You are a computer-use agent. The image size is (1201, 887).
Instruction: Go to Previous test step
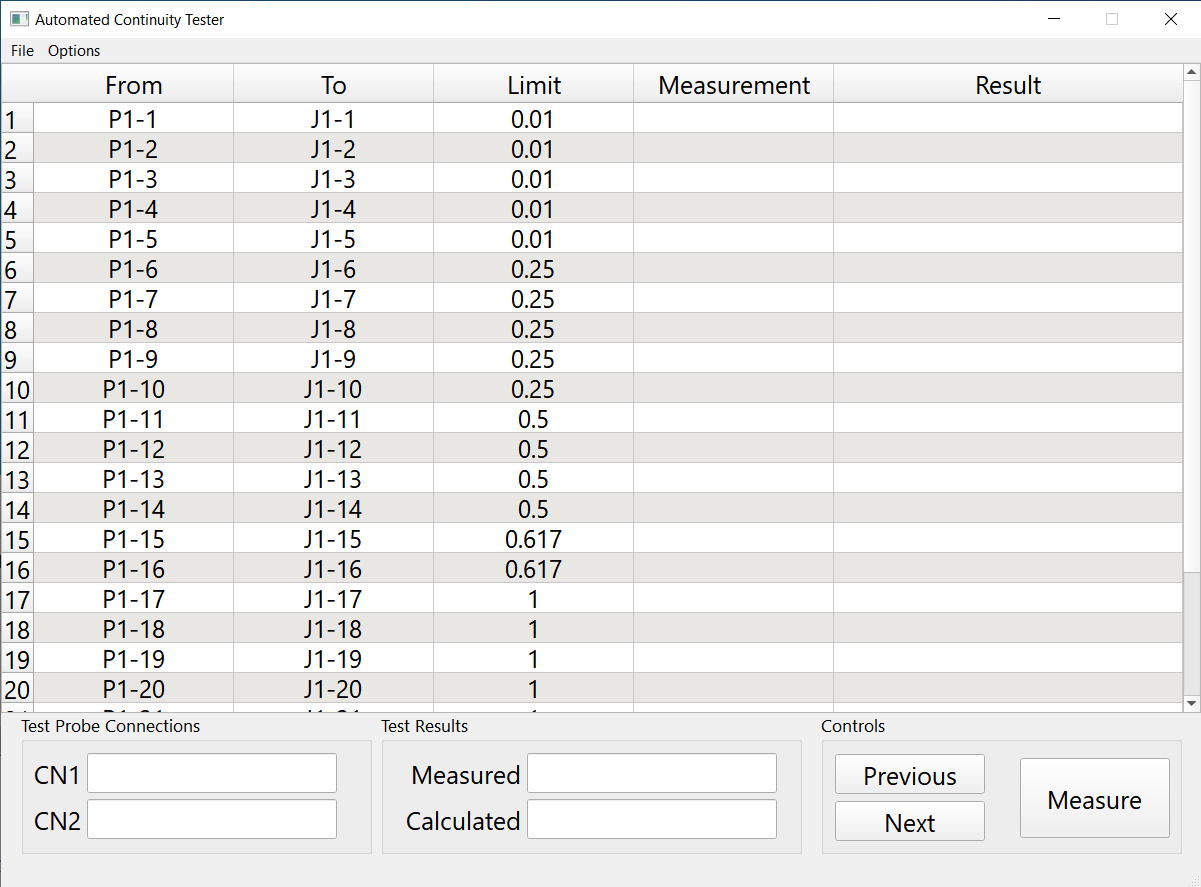[909, 775]
